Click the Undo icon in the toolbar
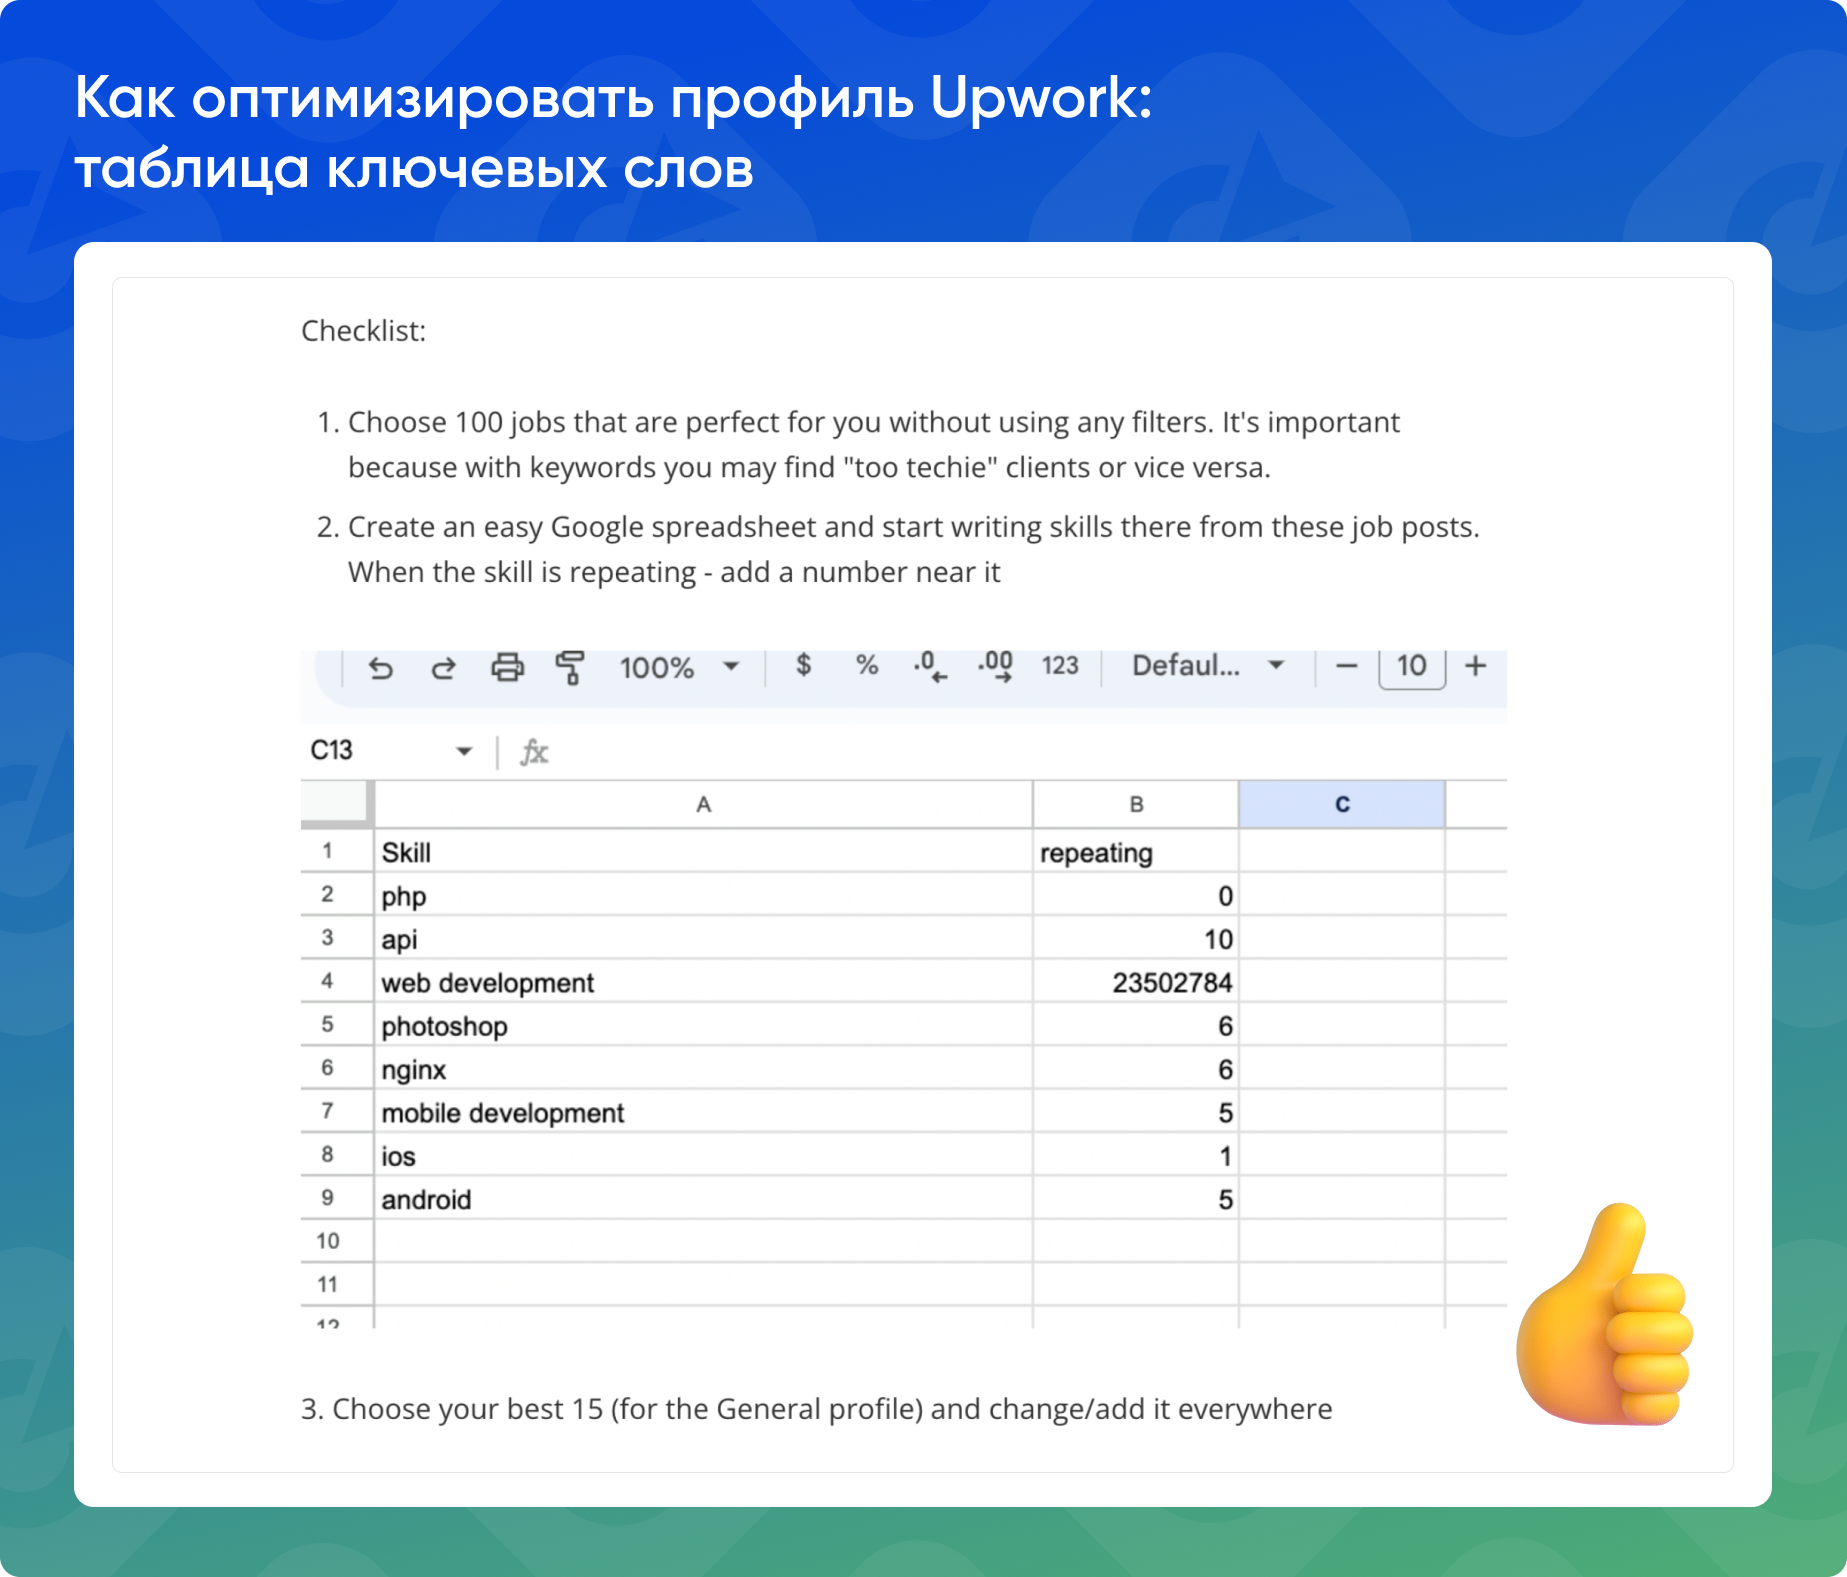Screen dimensions: 1847x1577 pos(381,668)
